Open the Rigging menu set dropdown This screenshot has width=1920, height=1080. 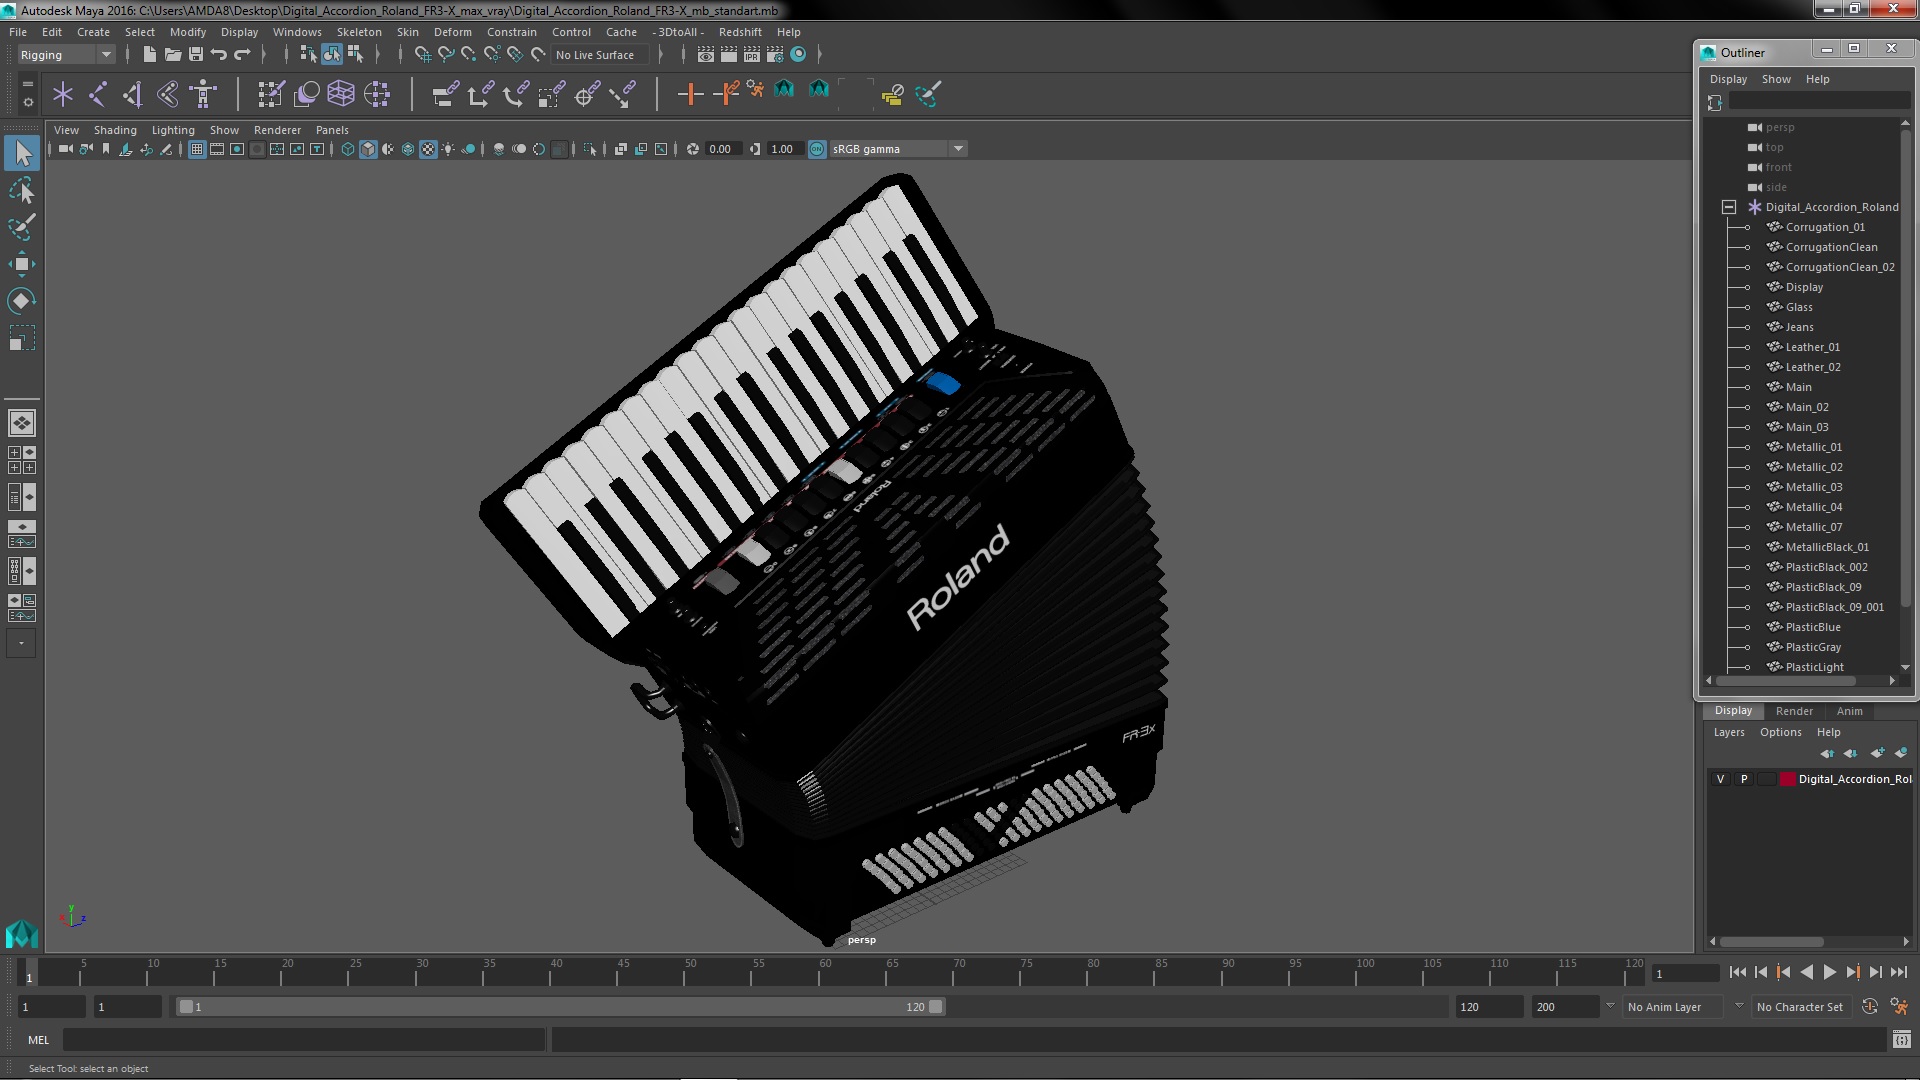66,55
